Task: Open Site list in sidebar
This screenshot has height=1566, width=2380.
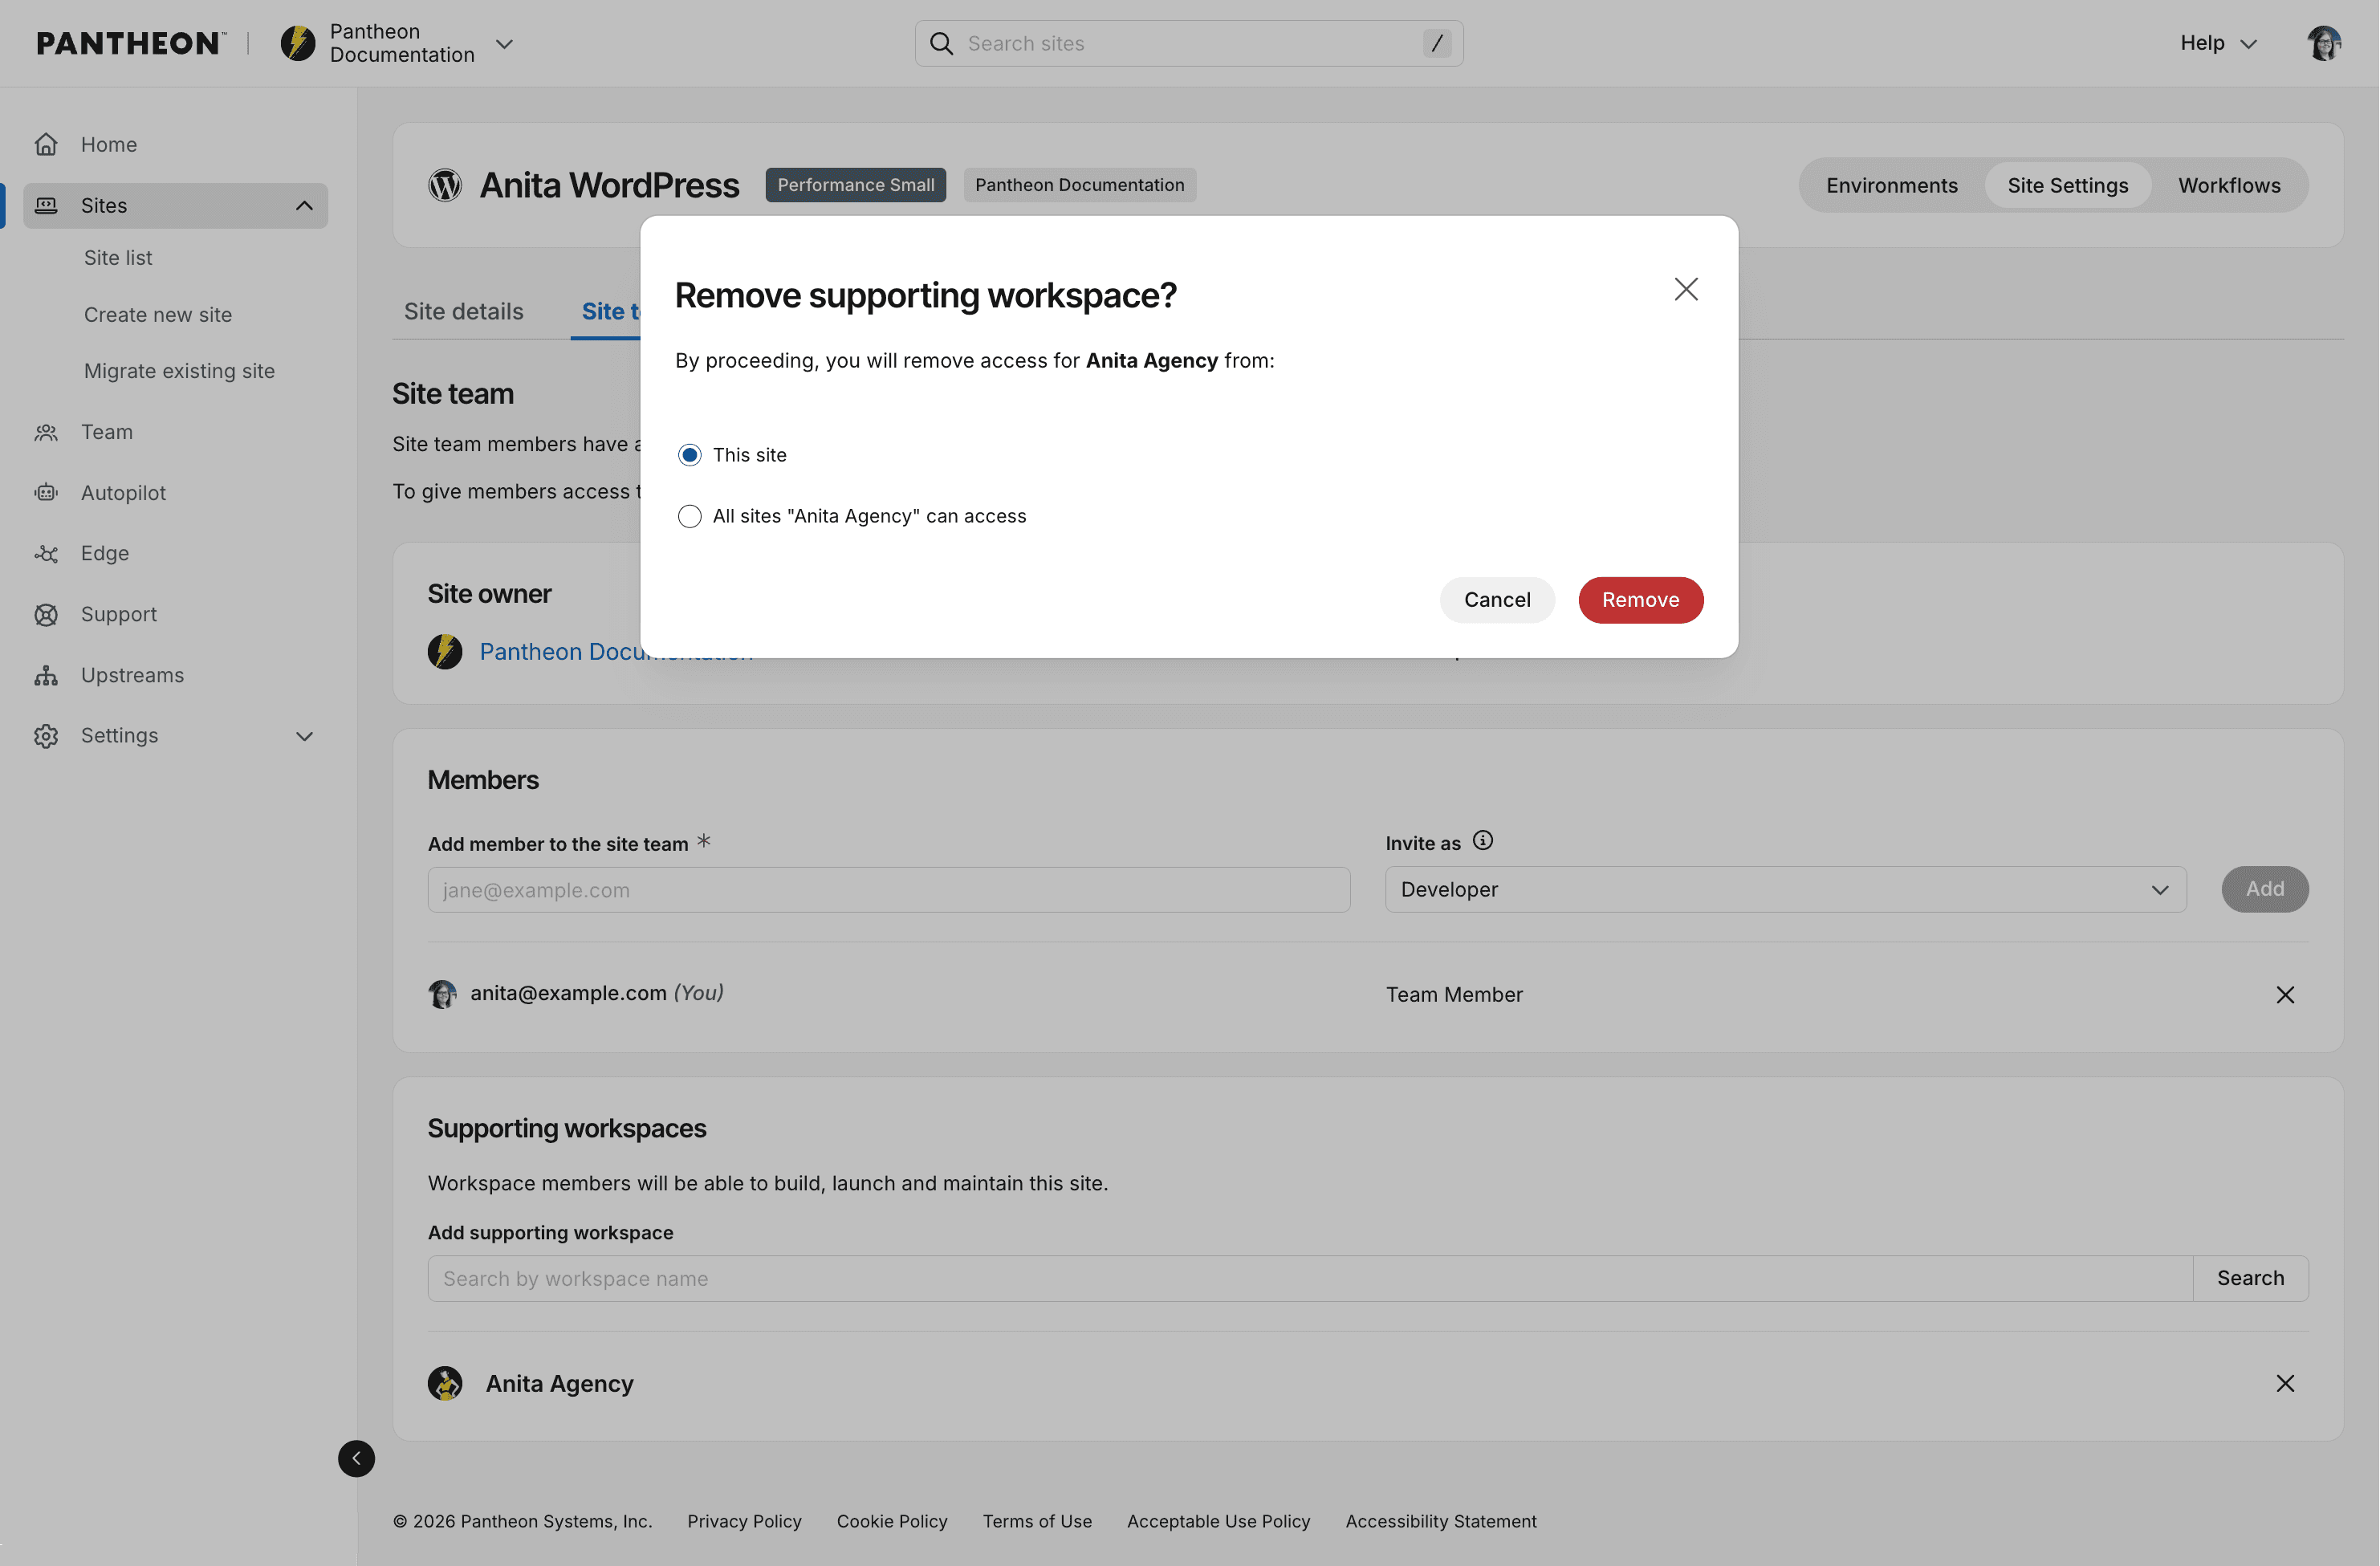Action: pos(118,258)
